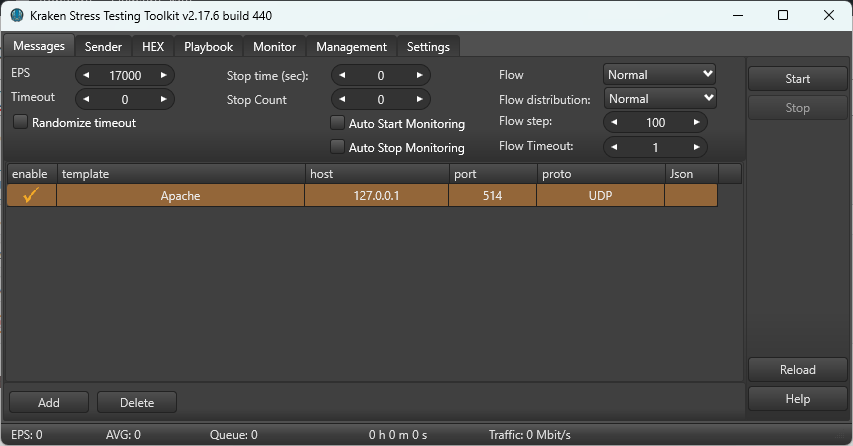Increase Timeout with right arrow
This screenshot has width=853, height=446.
(164, 99)
